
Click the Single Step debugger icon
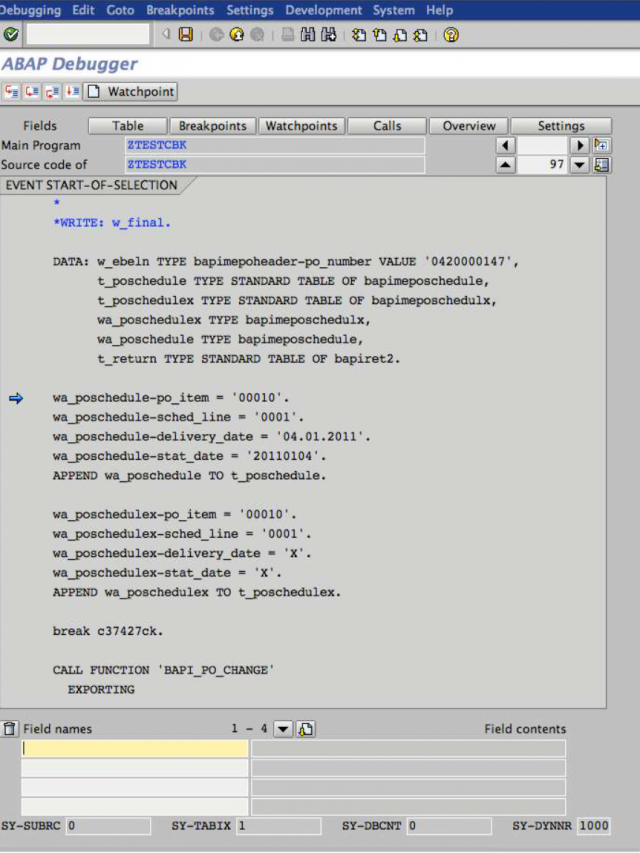click(x=11, y=91)
